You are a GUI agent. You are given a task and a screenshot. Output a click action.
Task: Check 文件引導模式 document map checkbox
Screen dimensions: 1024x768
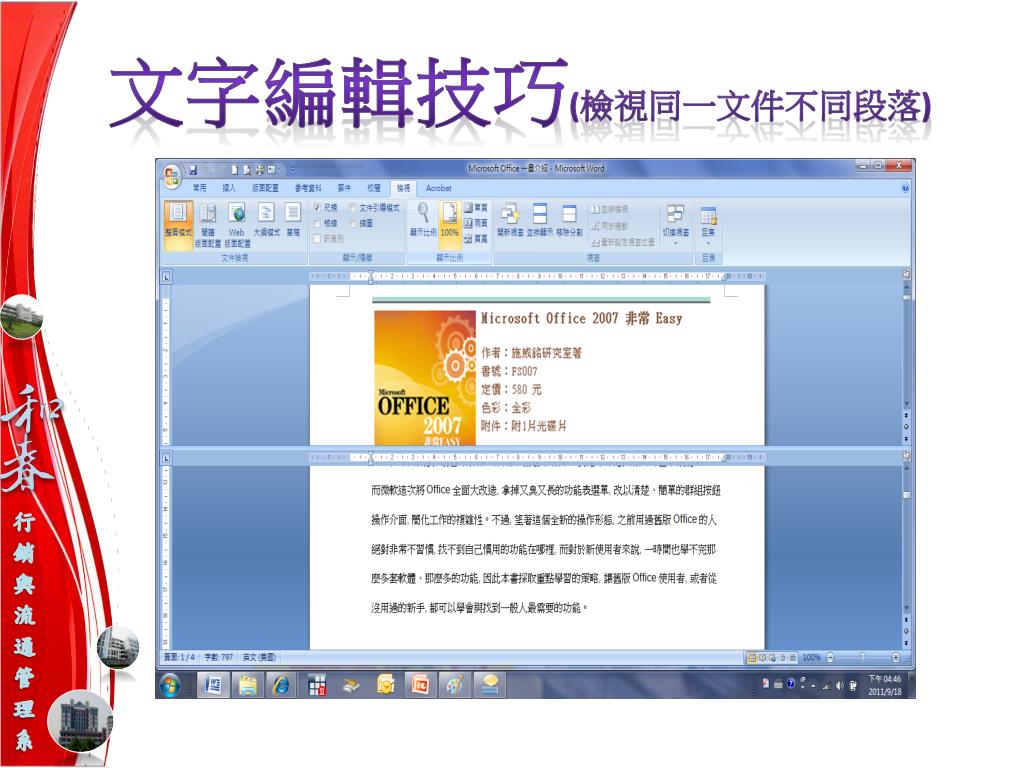point(353,208)
